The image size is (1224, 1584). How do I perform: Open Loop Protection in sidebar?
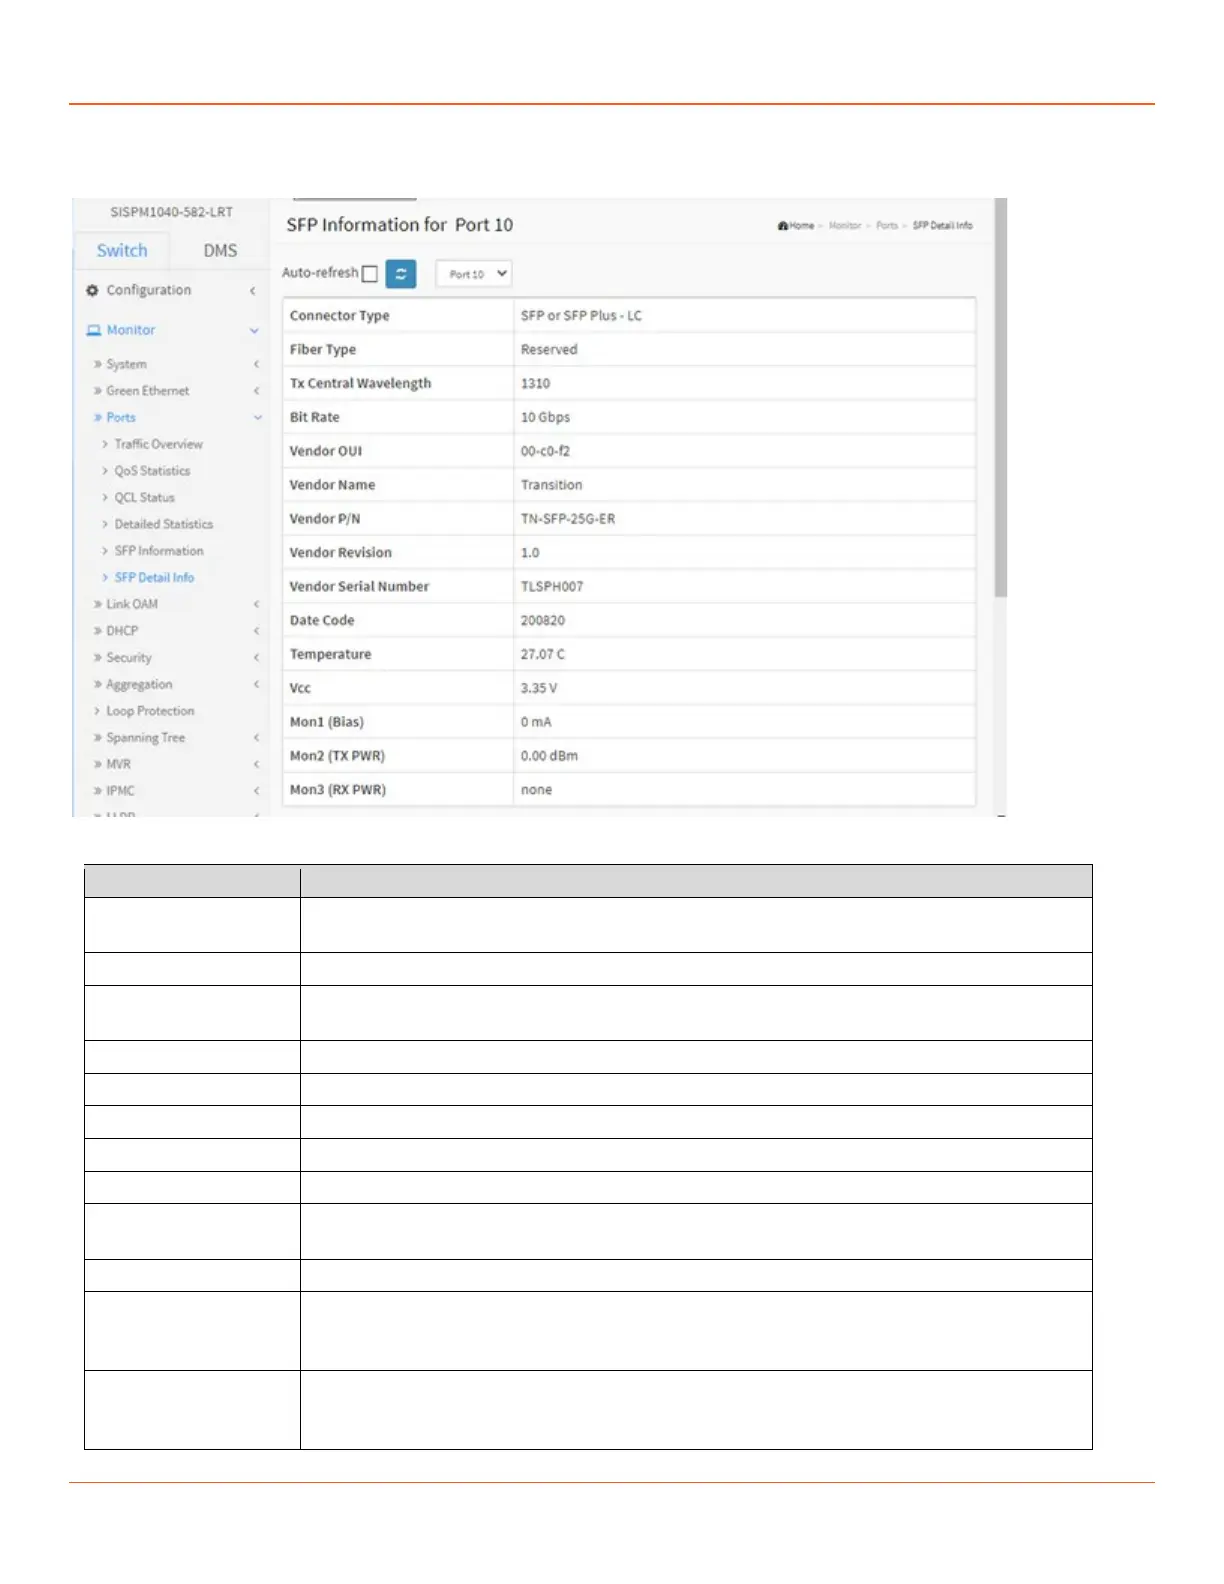tap(150, 711)
